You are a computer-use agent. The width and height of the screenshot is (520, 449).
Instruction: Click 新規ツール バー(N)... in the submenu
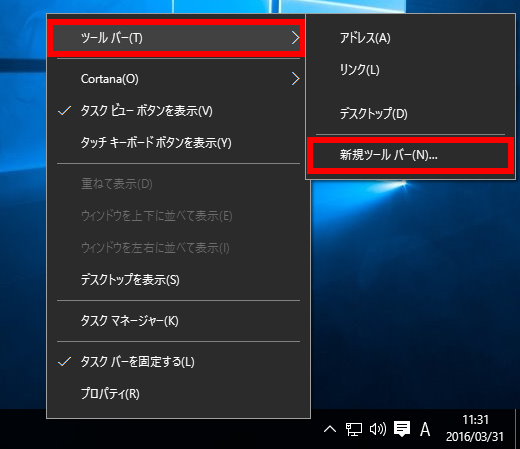click(x=410, y=155)
